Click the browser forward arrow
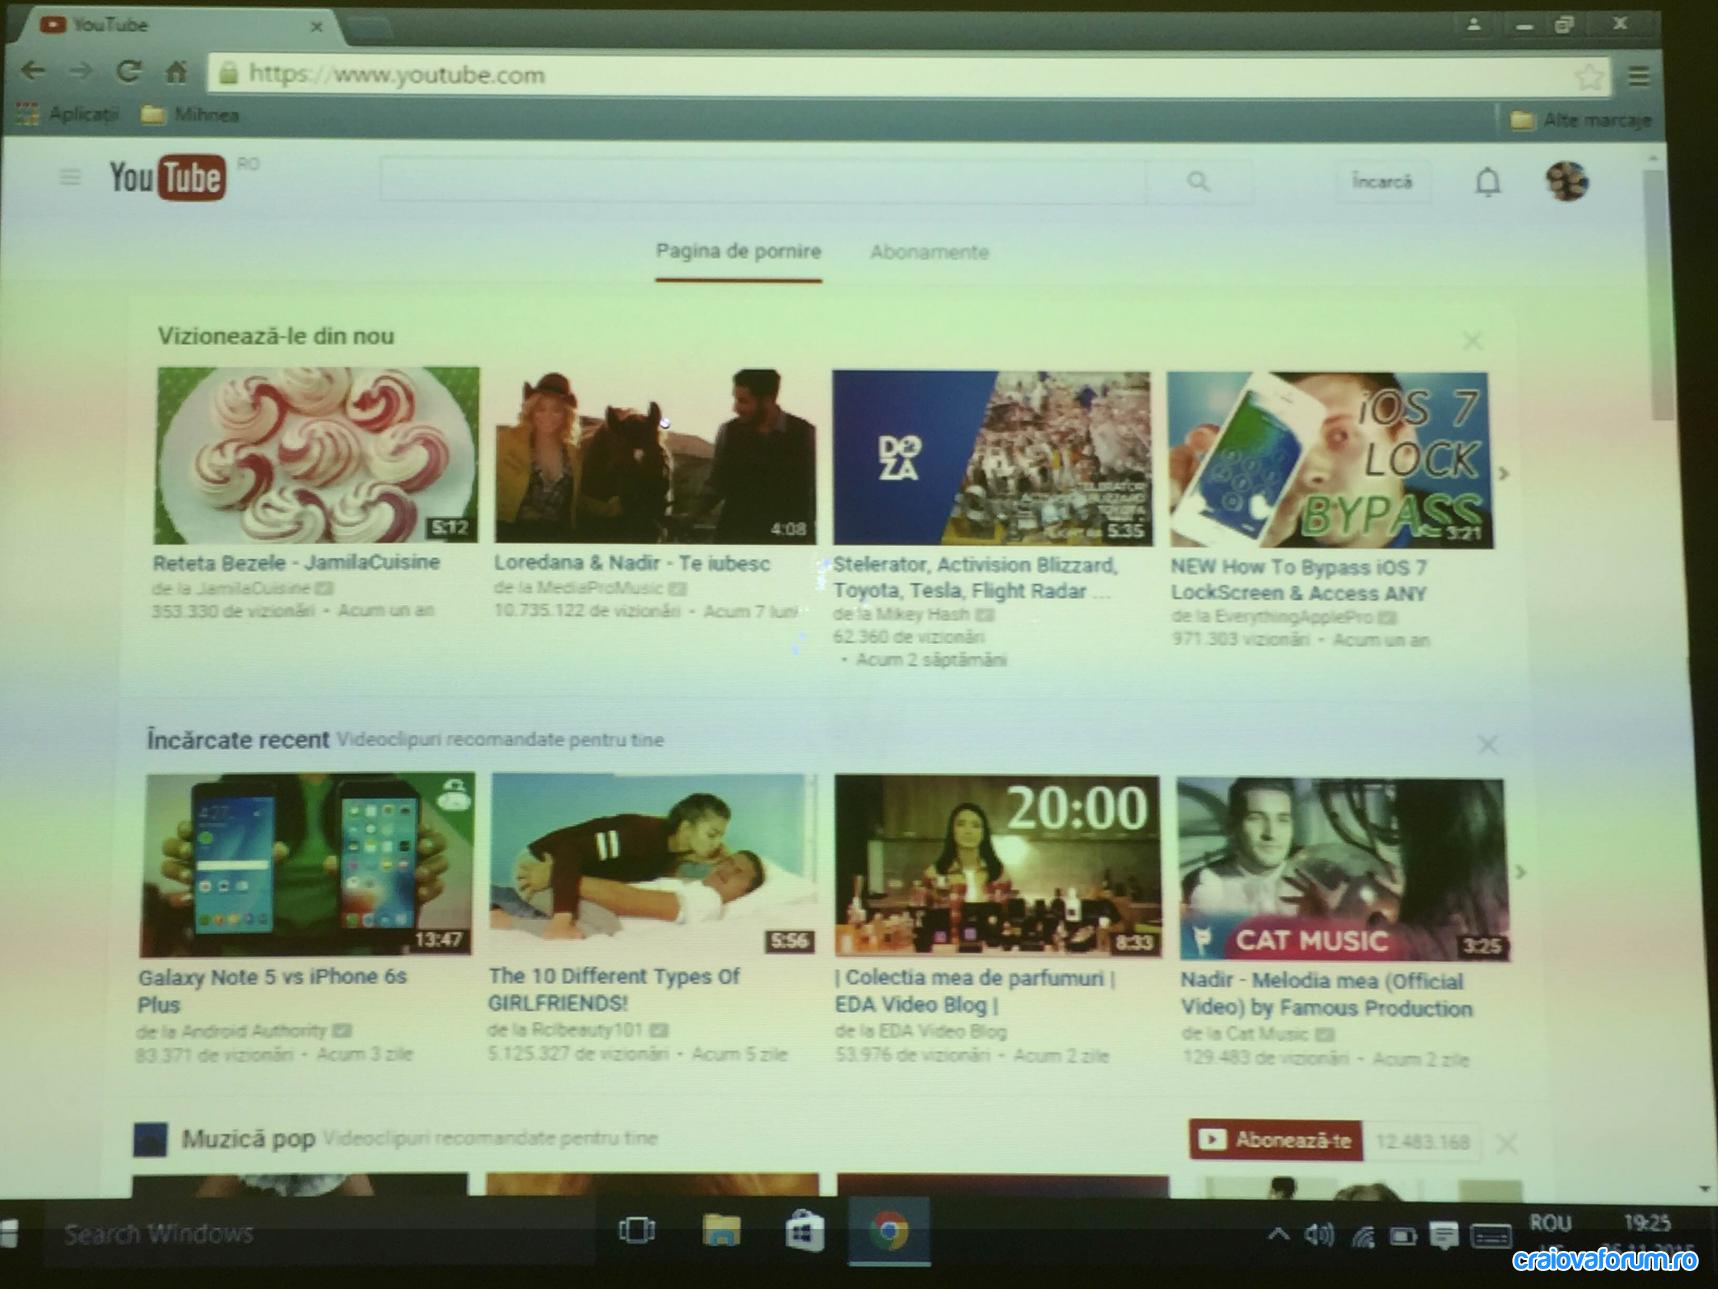1718x1289 pixels. 81,71
